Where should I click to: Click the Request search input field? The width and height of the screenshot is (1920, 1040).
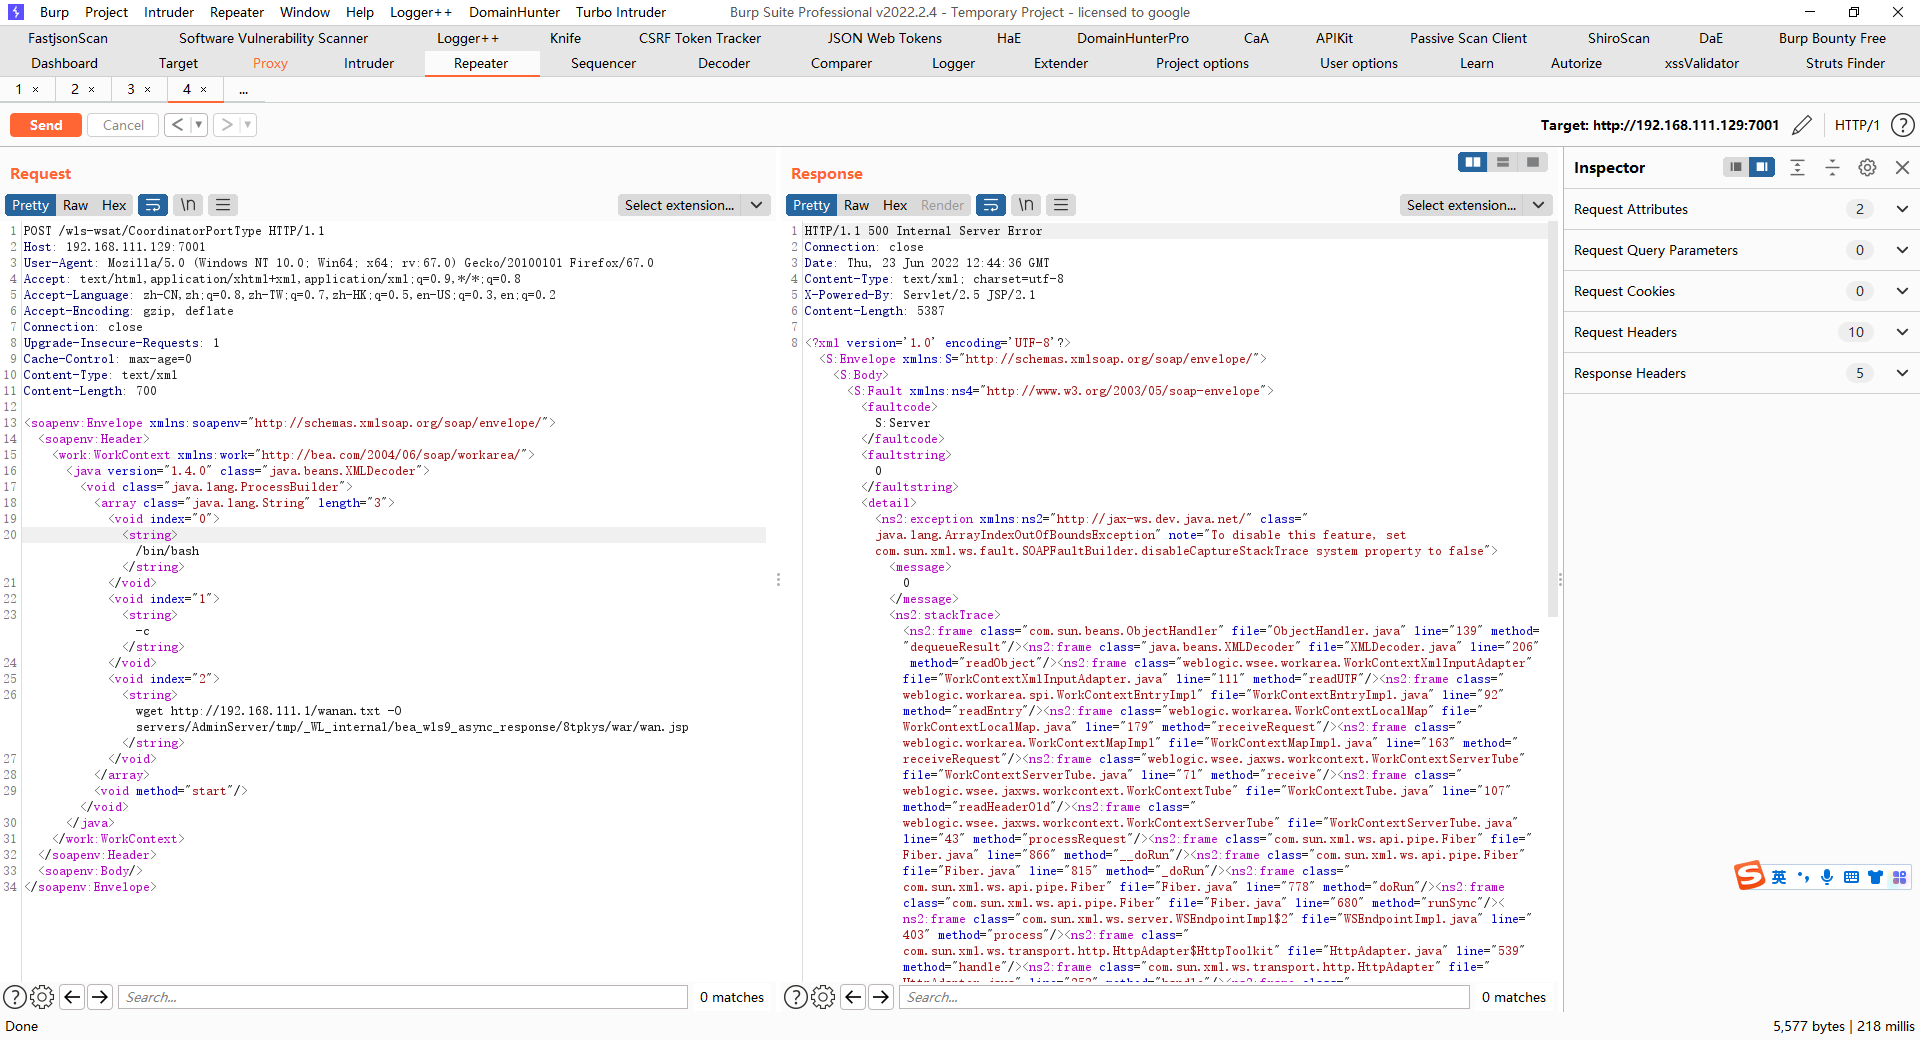point(403,997)
